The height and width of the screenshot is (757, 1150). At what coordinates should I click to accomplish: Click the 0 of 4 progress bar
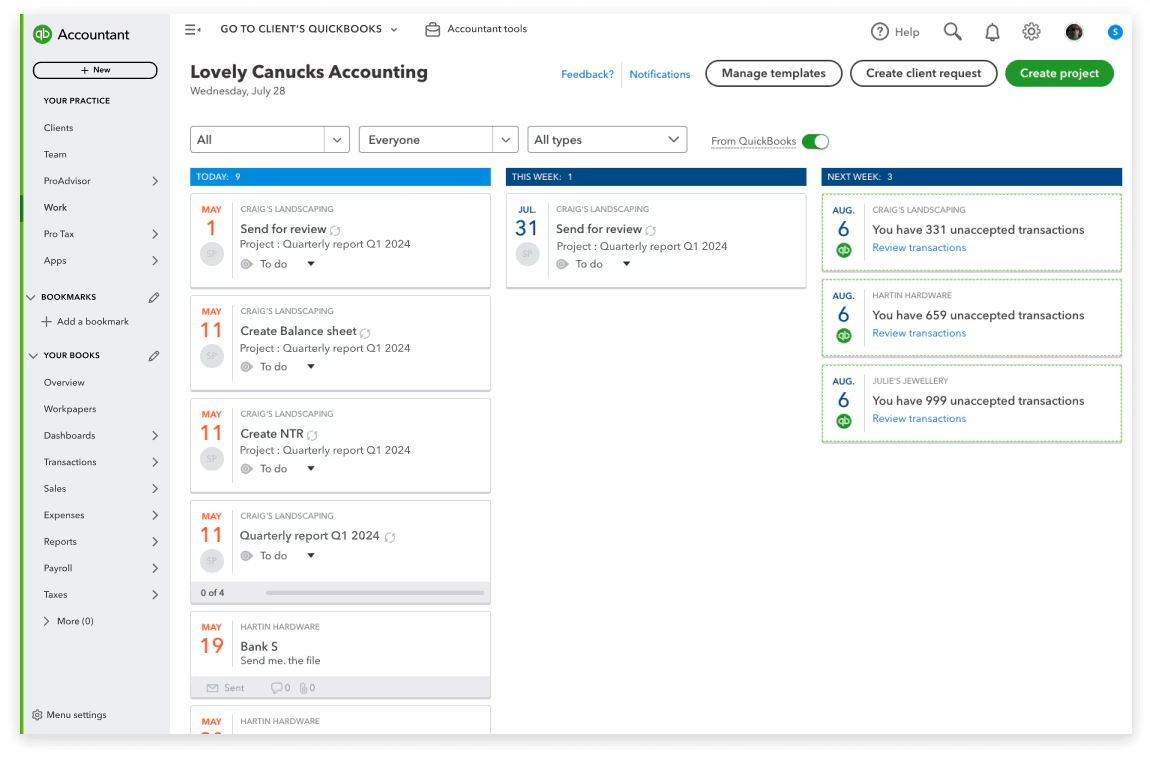(375, 593)
